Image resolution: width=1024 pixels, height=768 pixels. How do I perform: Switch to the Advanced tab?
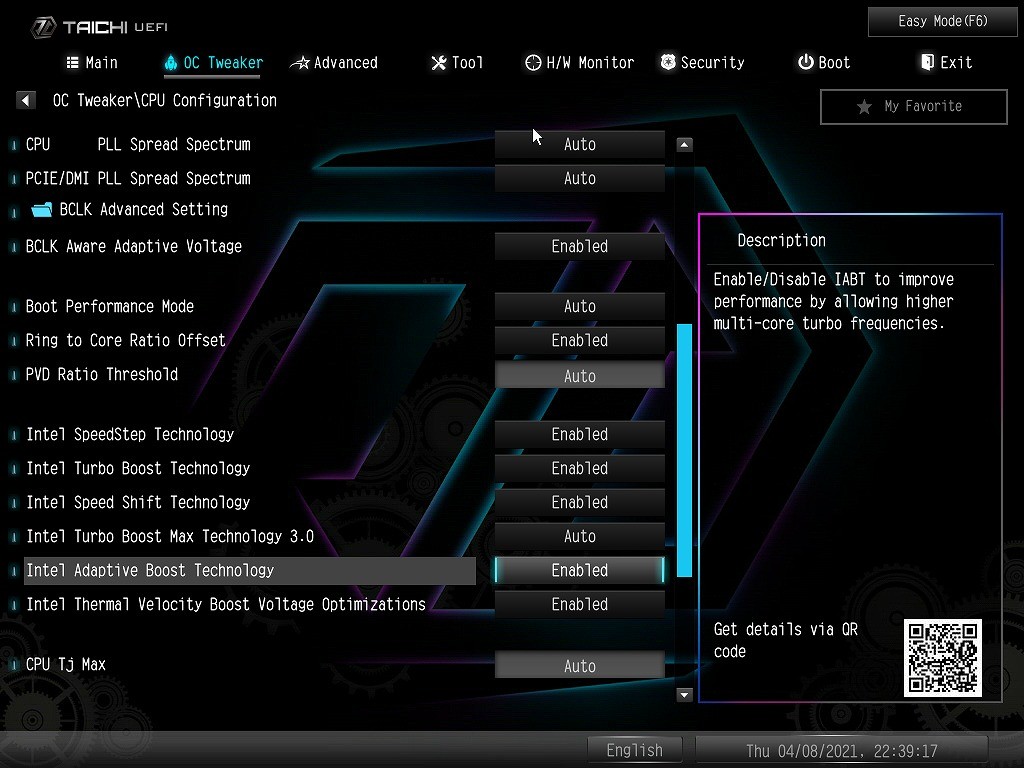click(x=334, y=63)
